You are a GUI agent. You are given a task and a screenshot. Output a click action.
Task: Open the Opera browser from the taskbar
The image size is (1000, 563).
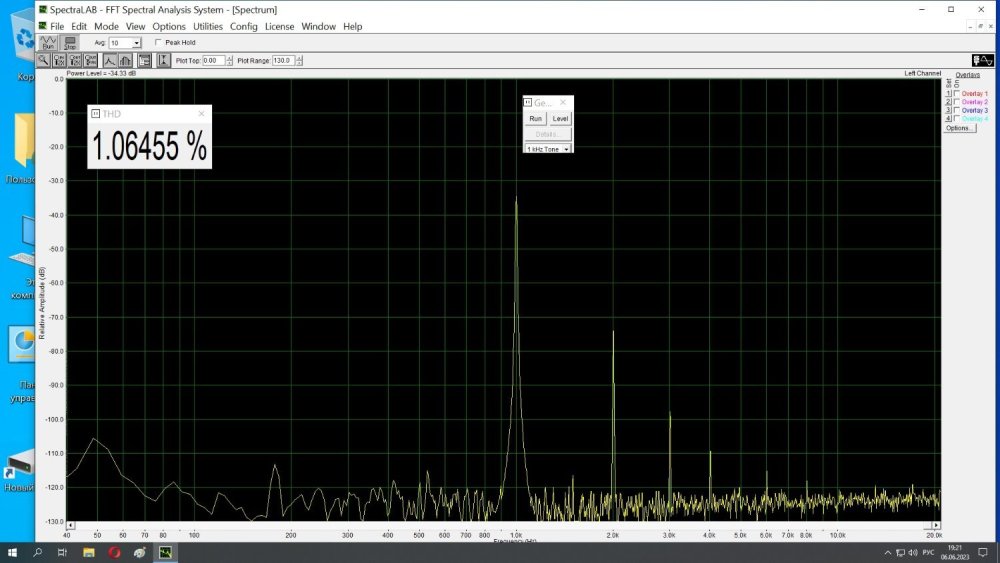click(x=115, y=552)
